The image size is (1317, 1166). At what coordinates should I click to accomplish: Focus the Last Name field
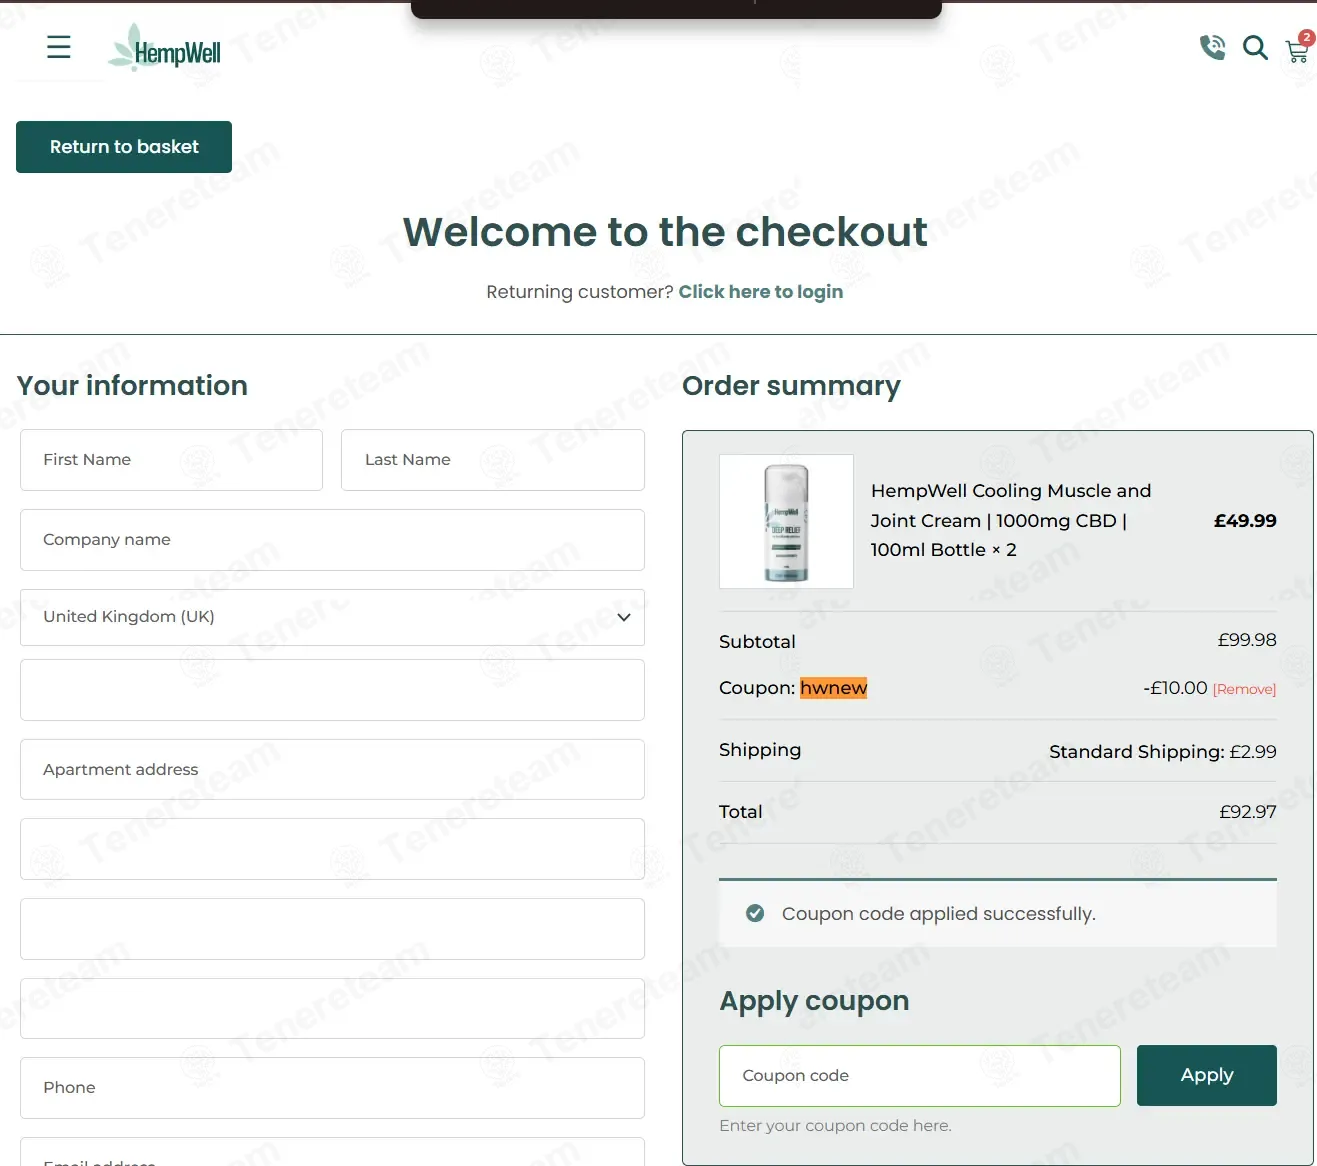click(x=493, y=460)
